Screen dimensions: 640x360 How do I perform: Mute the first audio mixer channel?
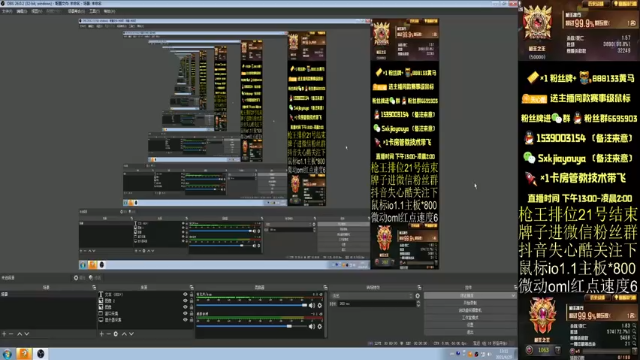pos(312,305)
